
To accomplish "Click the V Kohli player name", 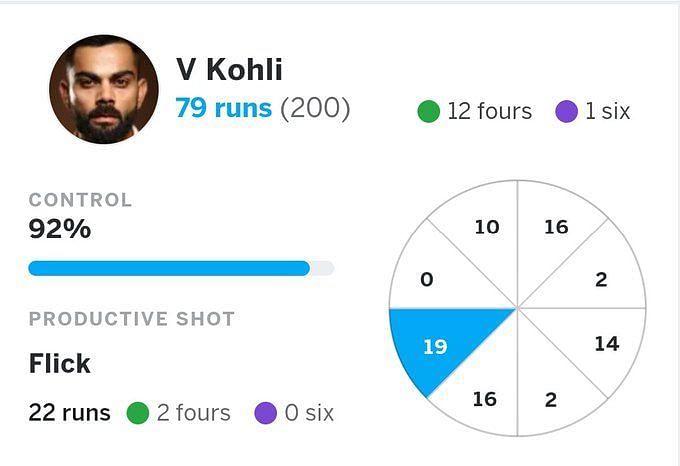I will [x=229, y=69].
